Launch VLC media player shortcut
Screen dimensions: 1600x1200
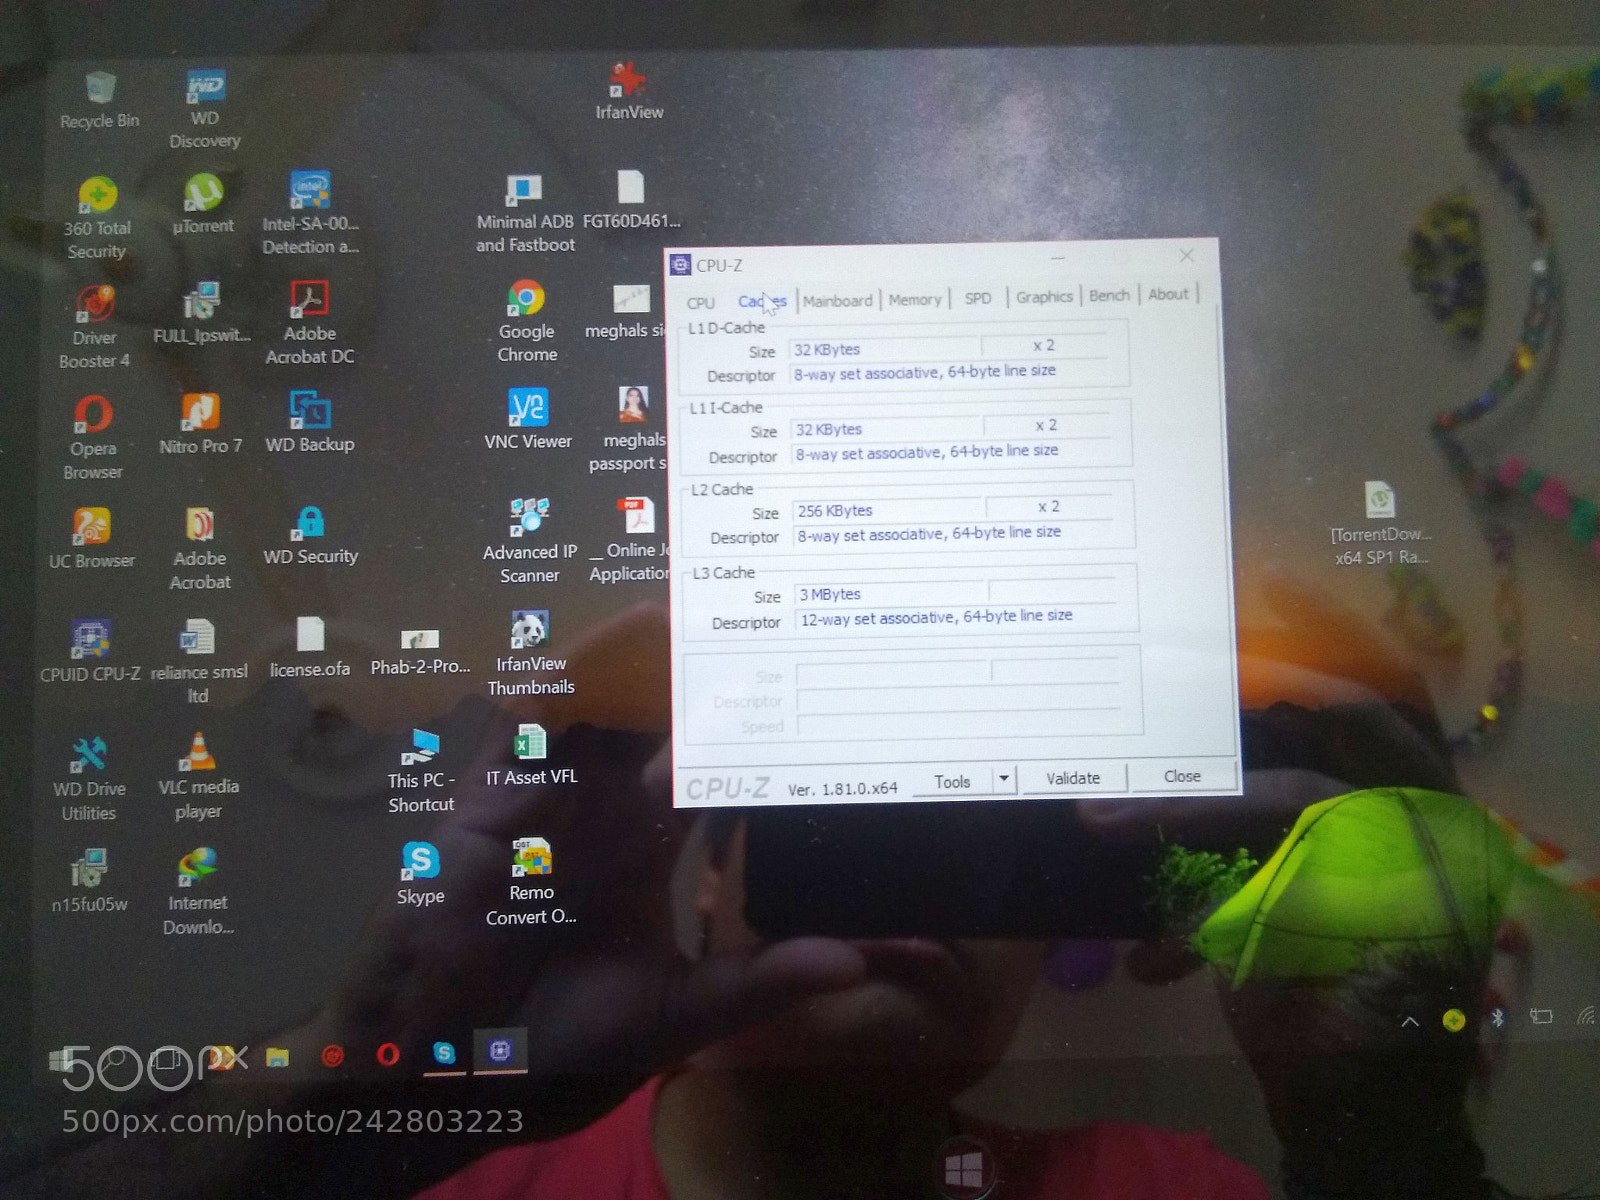(198, 776)
